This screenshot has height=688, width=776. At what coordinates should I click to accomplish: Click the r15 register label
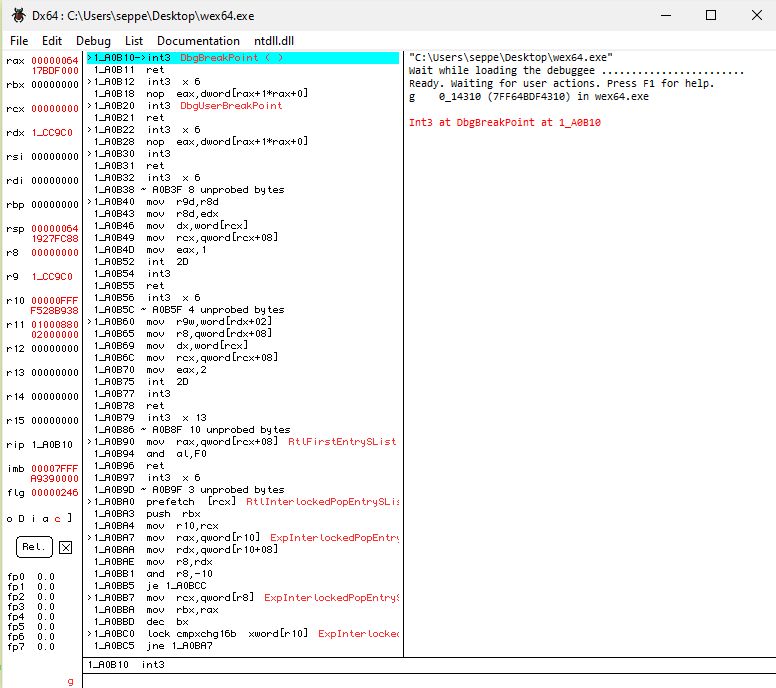[x=15, y=421]
